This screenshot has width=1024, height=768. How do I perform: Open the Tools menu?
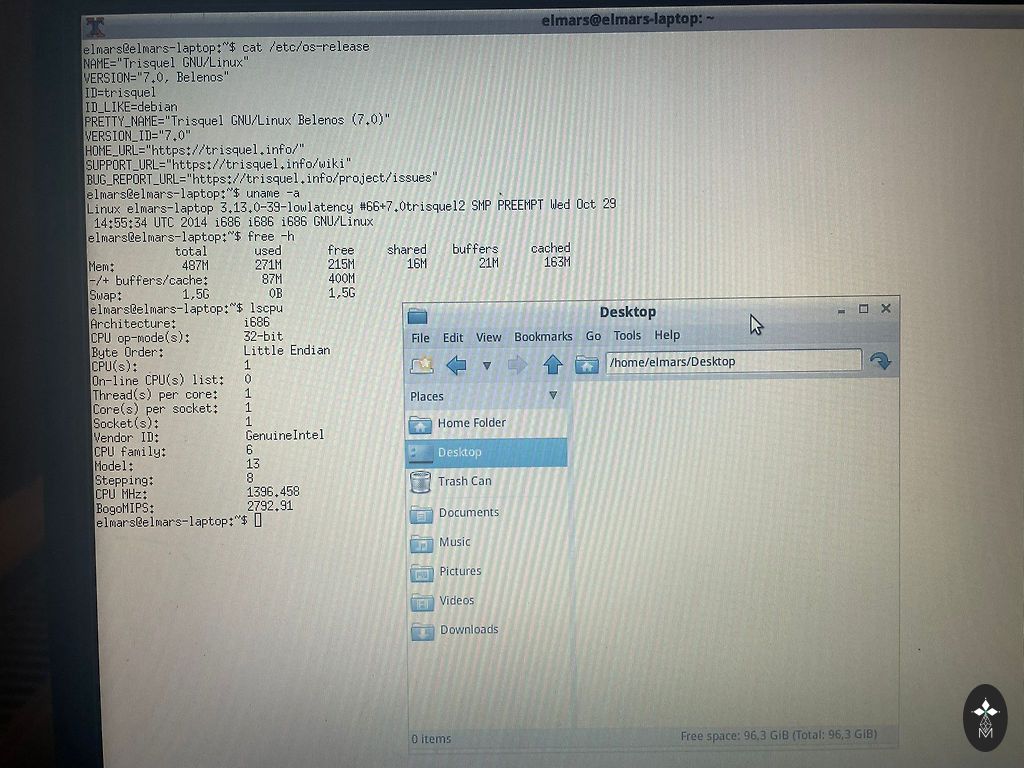coord(627,336)
